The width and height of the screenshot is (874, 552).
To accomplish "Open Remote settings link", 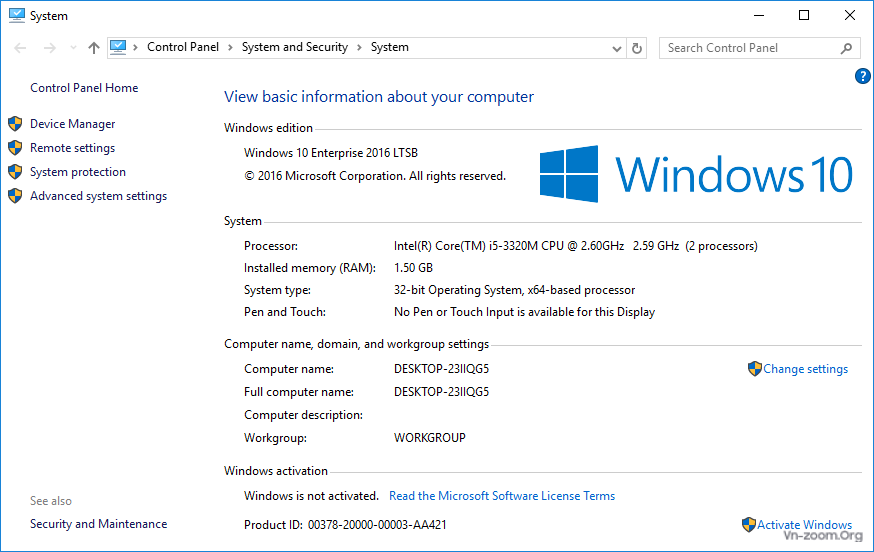I will point(72,148).
